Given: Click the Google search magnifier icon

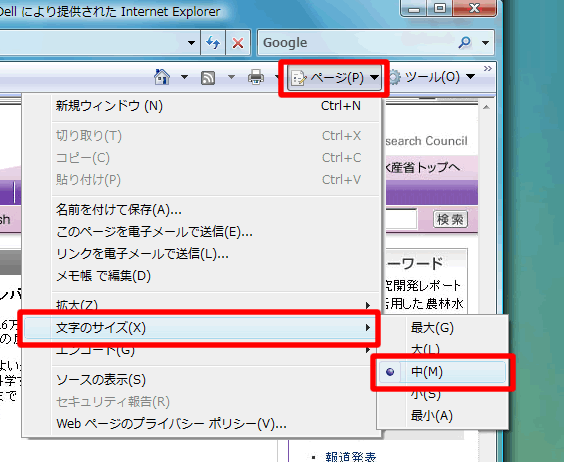Looking at the screenshot, I should [464, 42].
